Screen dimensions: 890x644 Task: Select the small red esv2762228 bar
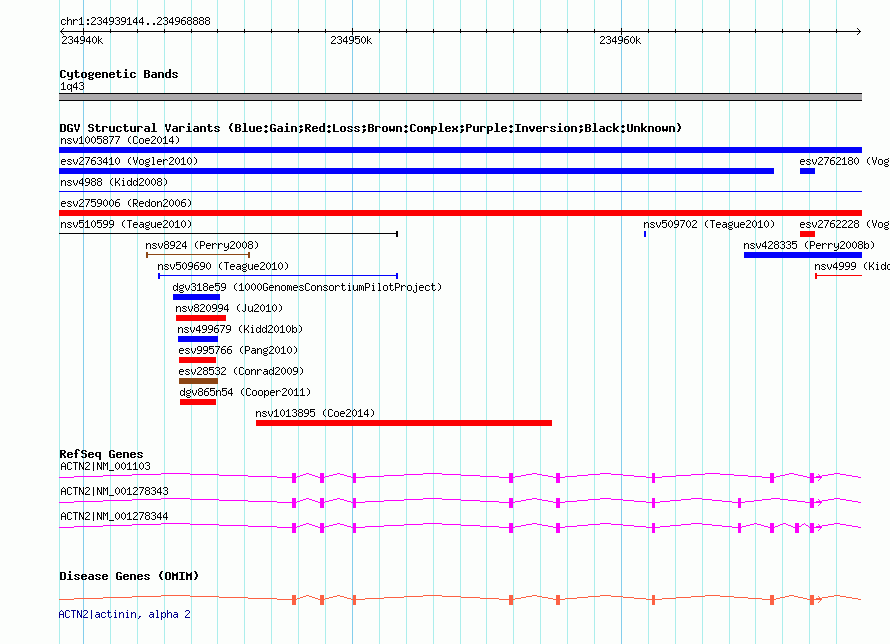pyautogui.click(x=807, y=234)
